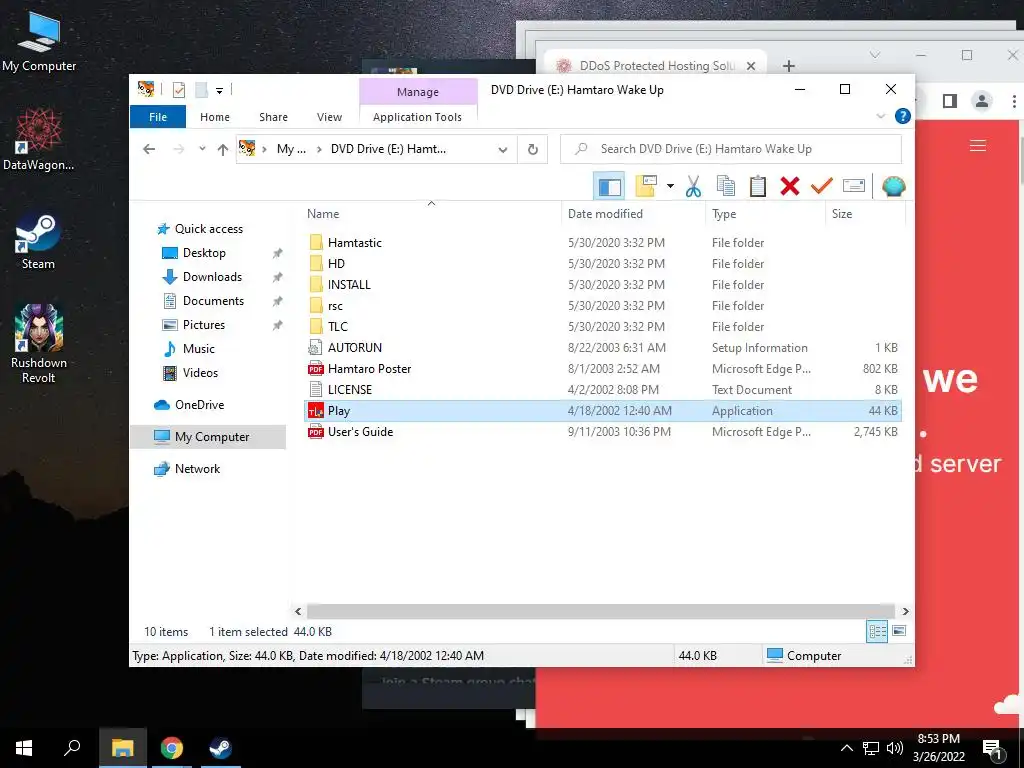Select the Hamtaro Poster PDF file
This screenshot has width=1024, height=768.
[x=603, y=368]
